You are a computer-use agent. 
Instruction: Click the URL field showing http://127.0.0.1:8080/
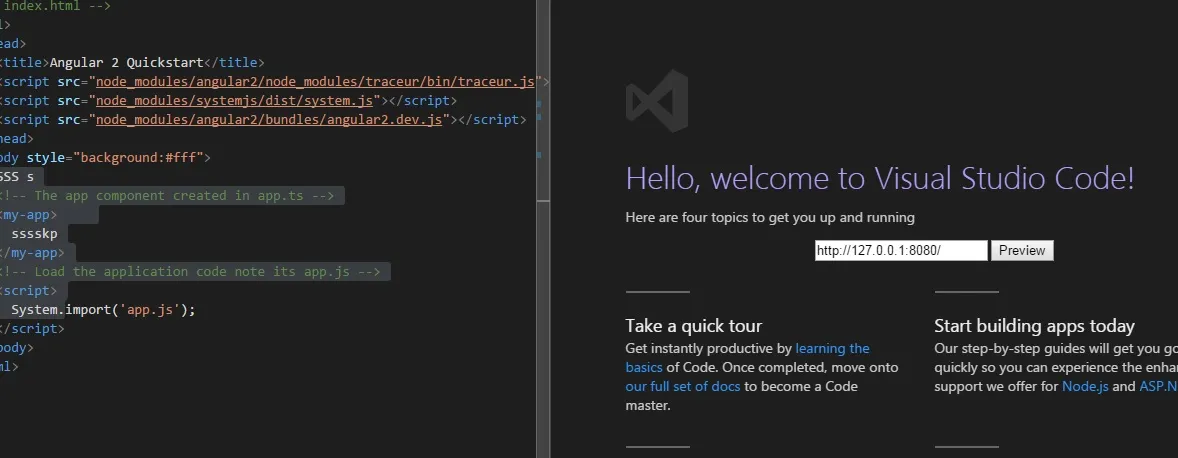click(901, 251)
